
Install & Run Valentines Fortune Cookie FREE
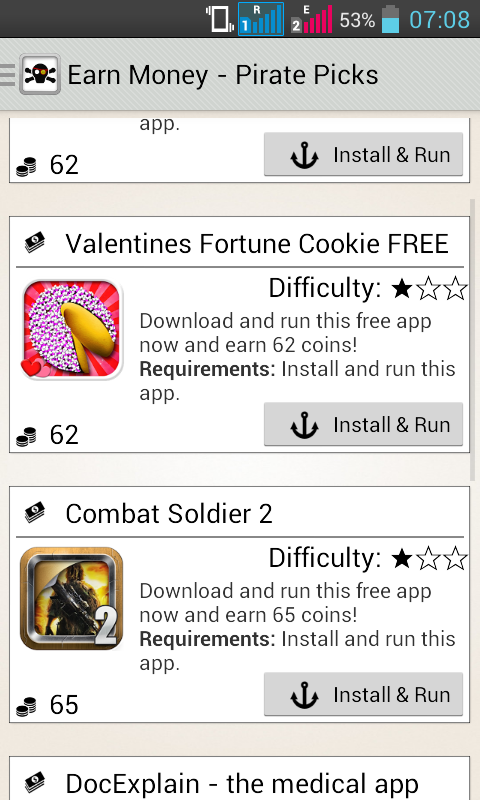point(363,424)
